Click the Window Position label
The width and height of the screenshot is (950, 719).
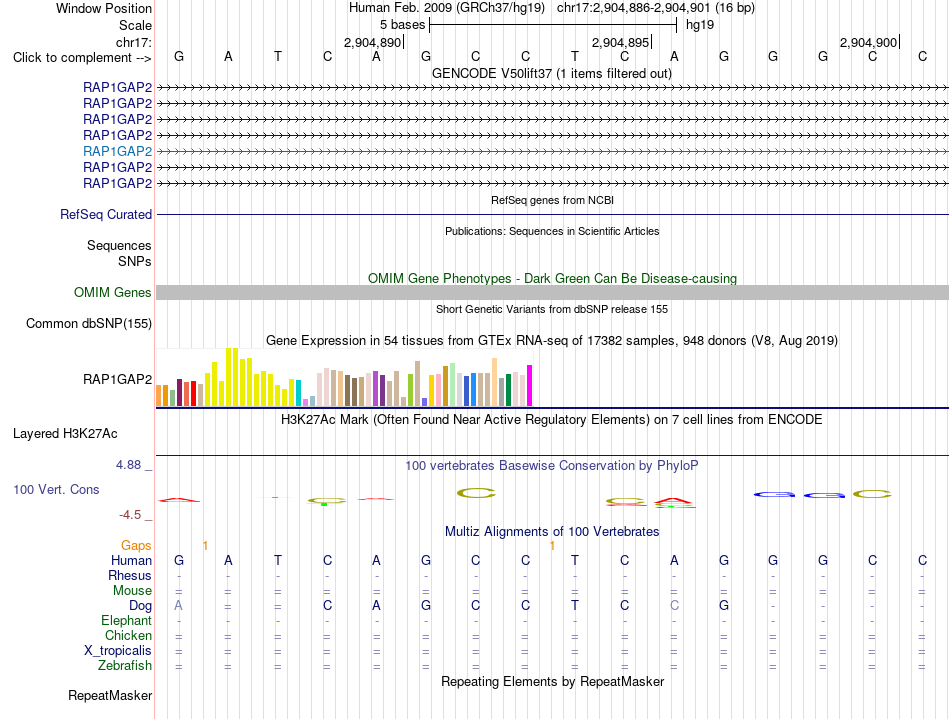tap(104, 8)
